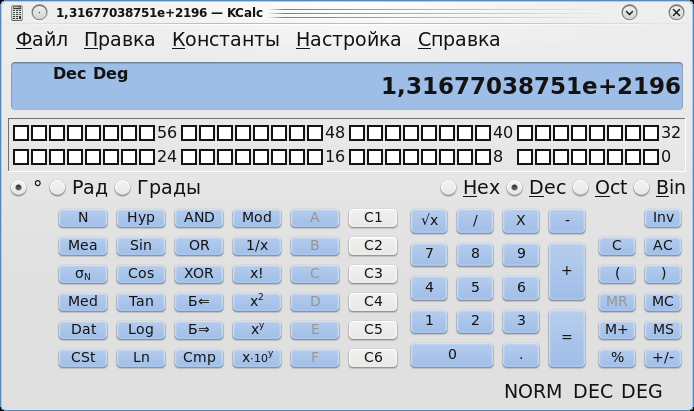694x411 pixels.
Task: Toggle the Inv inverse mode button
Action: (x=663, y=218)
